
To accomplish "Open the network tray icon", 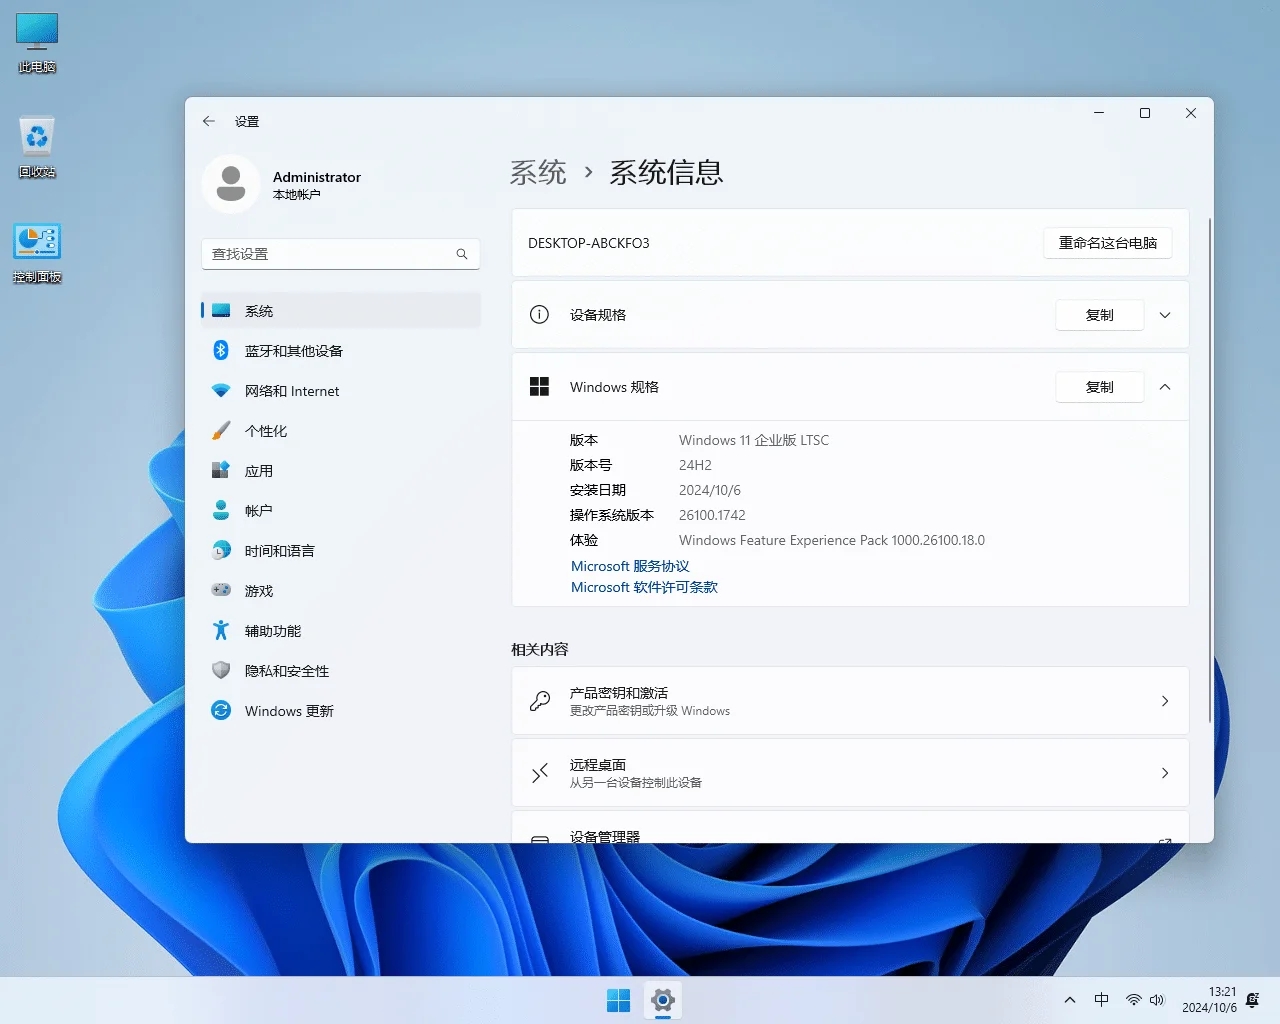I will (1133, 1000).
